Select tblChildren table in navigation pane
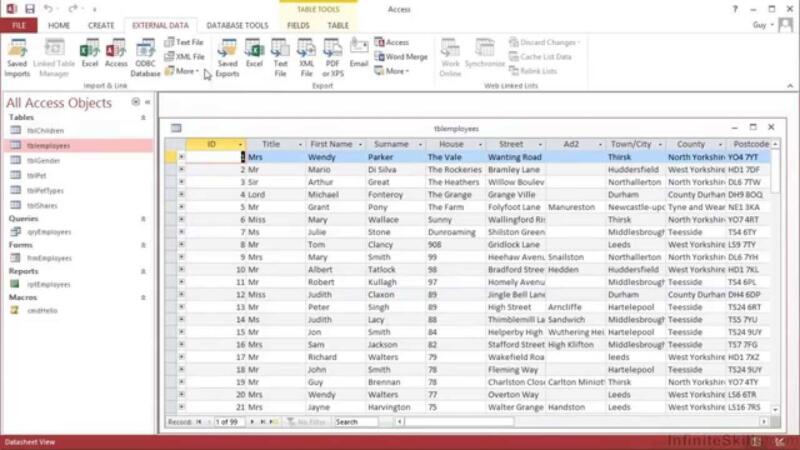The width and height of the screenshot is (800, 450). click(46, 131)
